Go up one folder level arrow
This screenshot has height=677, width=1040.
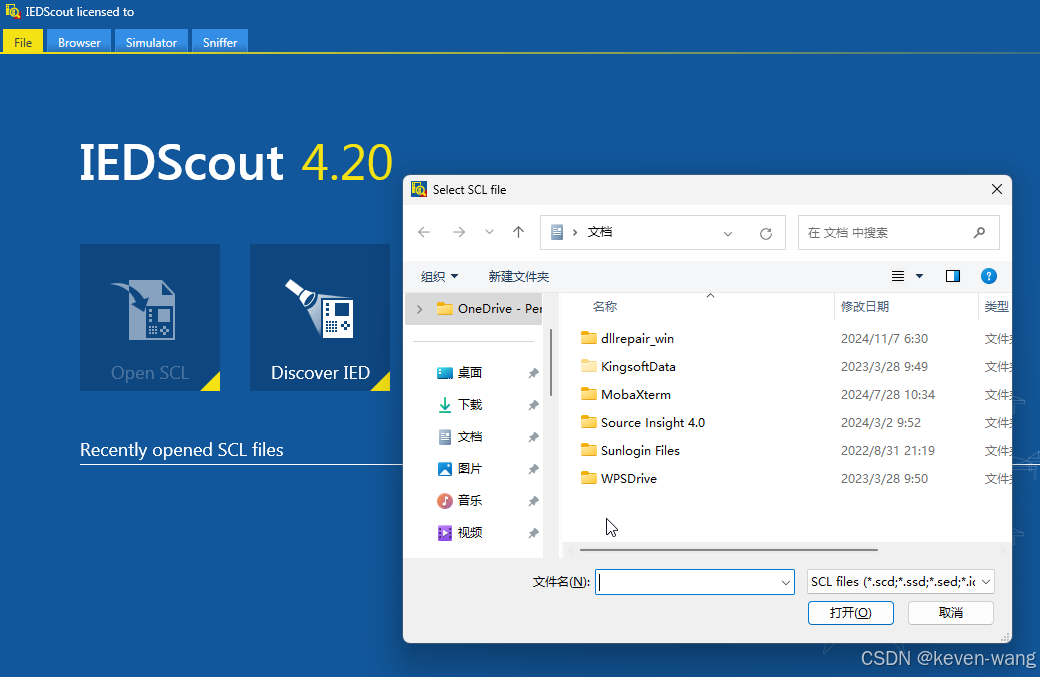pyautogui.click(x=519, y=232)
